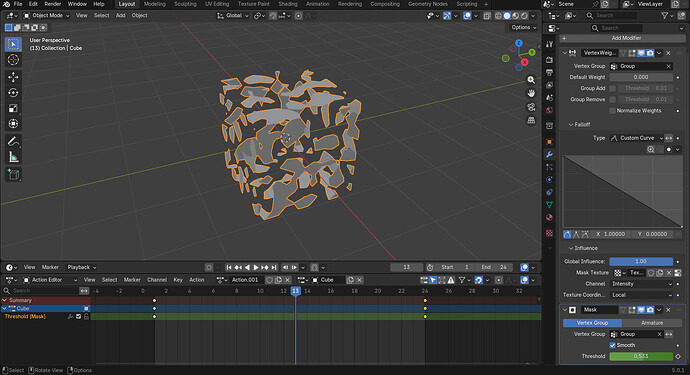Viewport: 690px width, 375px height.
Task: Open the Object Data properties tab
Action: [x=549, y=205]
